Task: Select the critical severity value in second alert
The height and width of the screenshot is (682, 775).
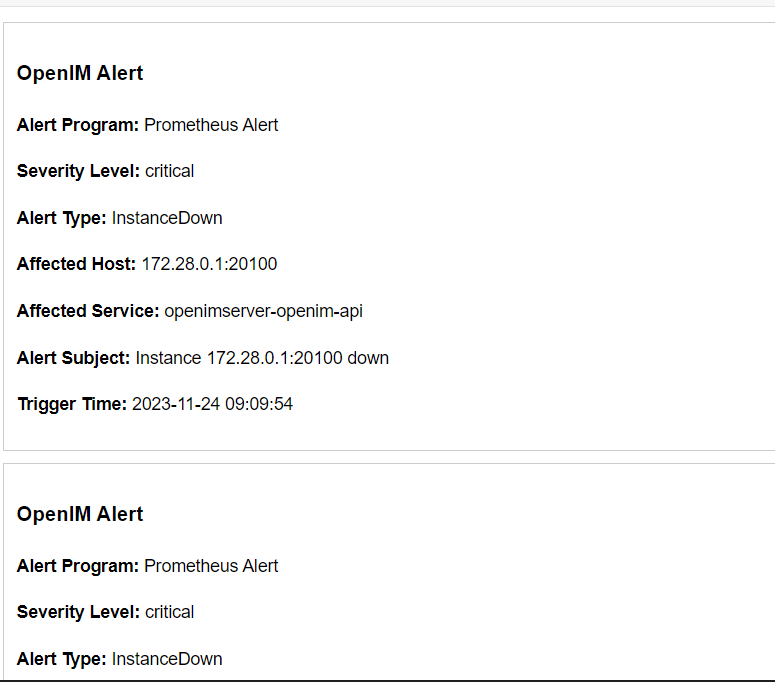Action: point(169,612)
